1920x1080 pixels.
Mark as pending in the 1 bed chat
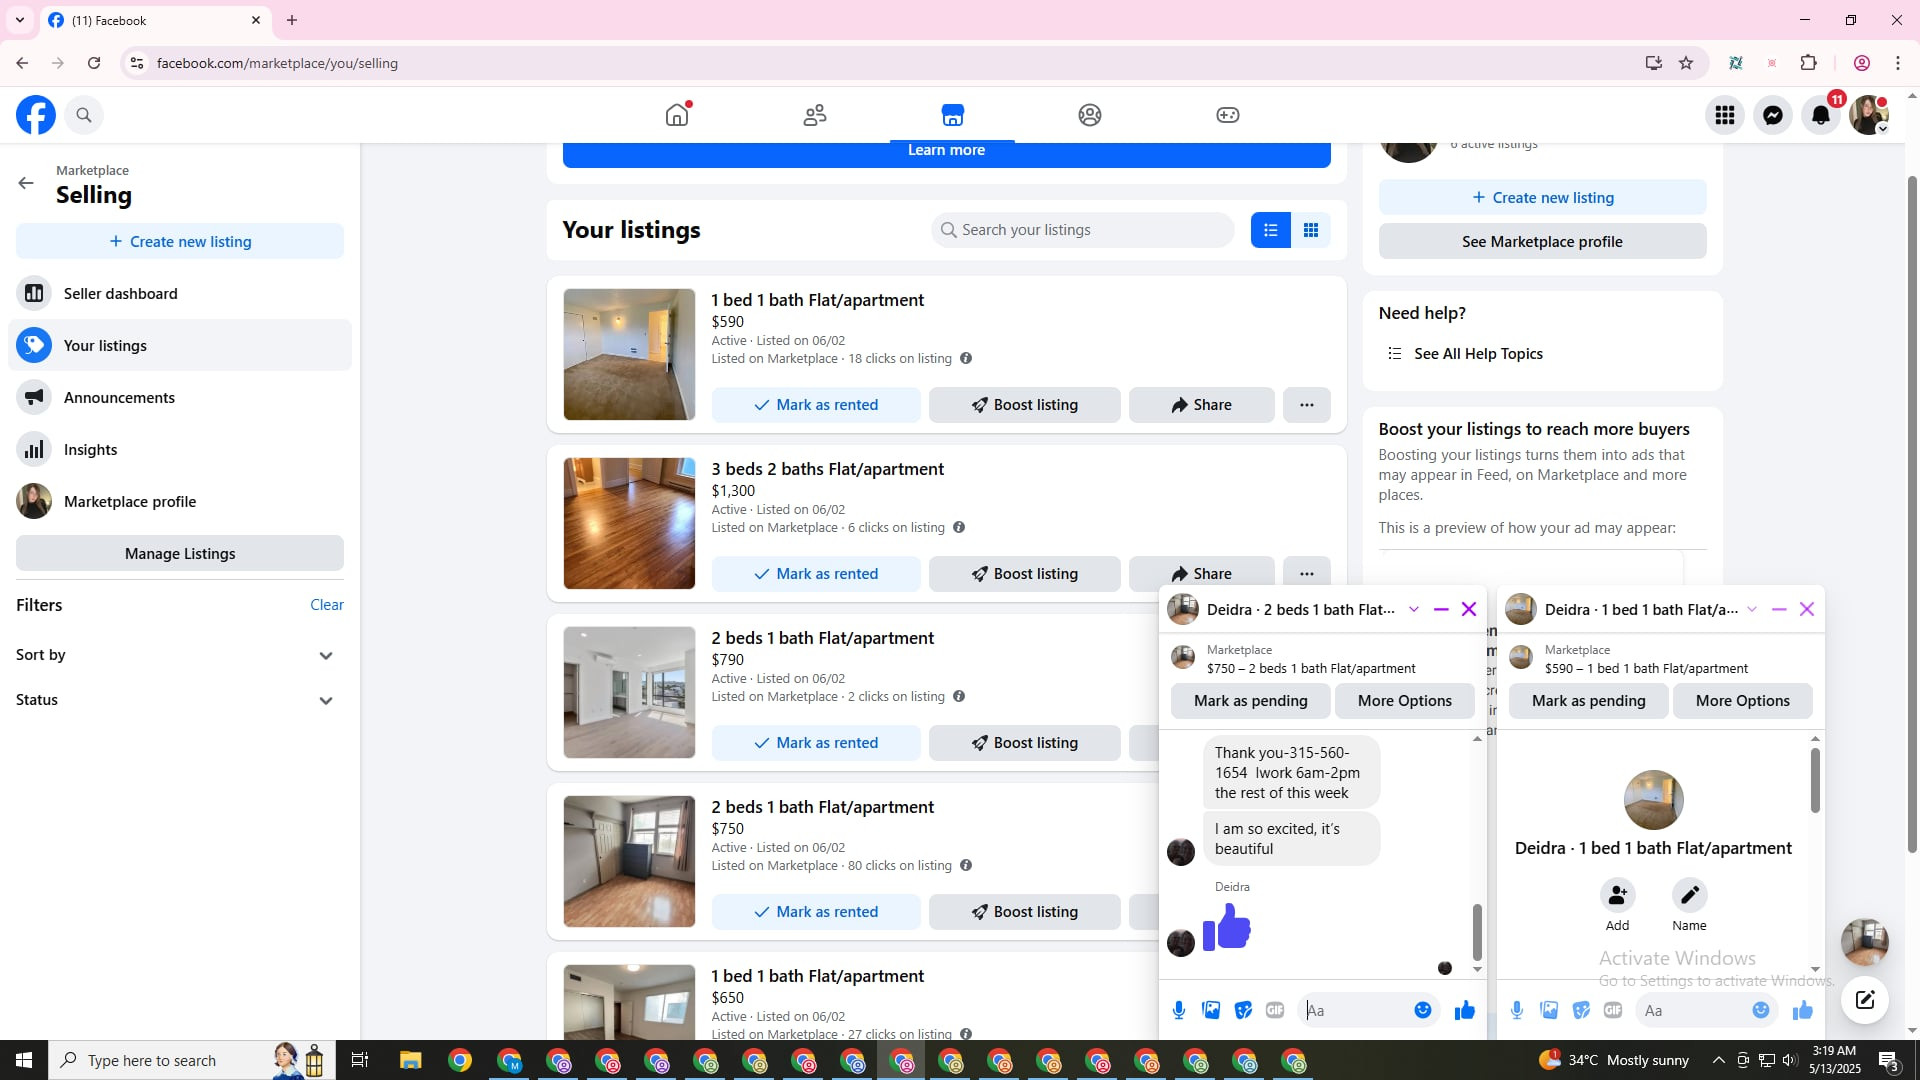click(1589, 701)
